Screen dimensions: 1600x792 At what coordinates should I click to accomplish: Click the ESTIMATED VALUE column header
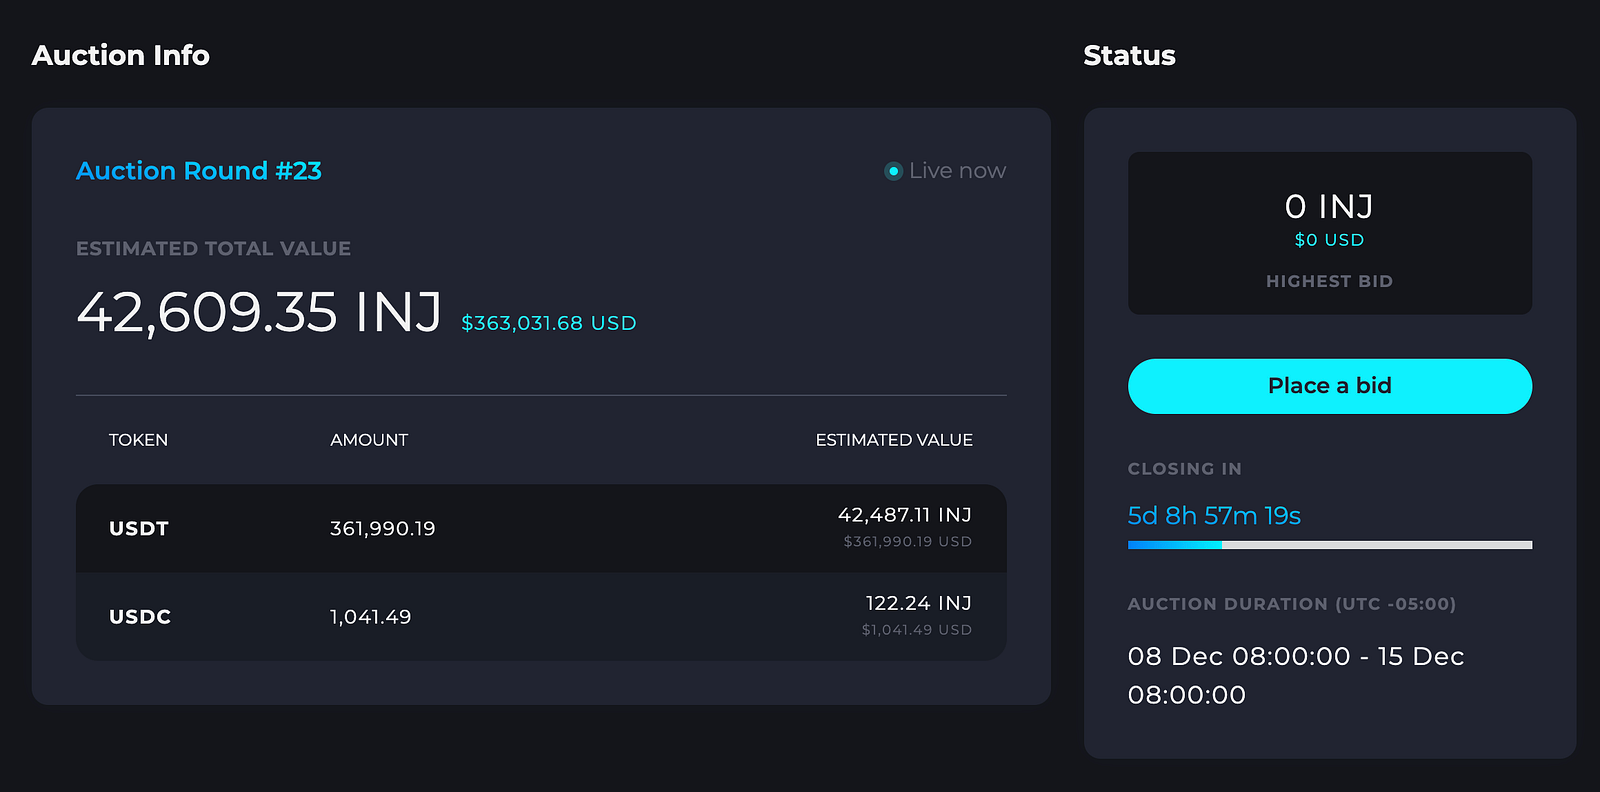[893, 440]
